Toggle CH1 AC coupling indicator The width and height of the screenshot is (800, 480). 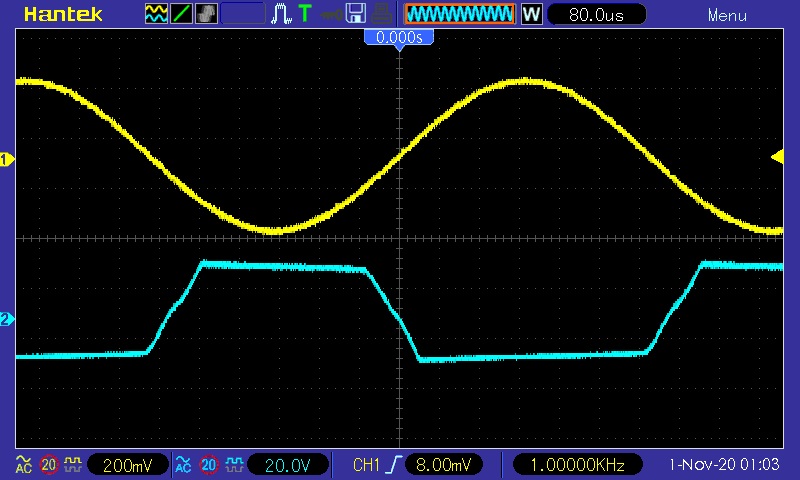22,465
